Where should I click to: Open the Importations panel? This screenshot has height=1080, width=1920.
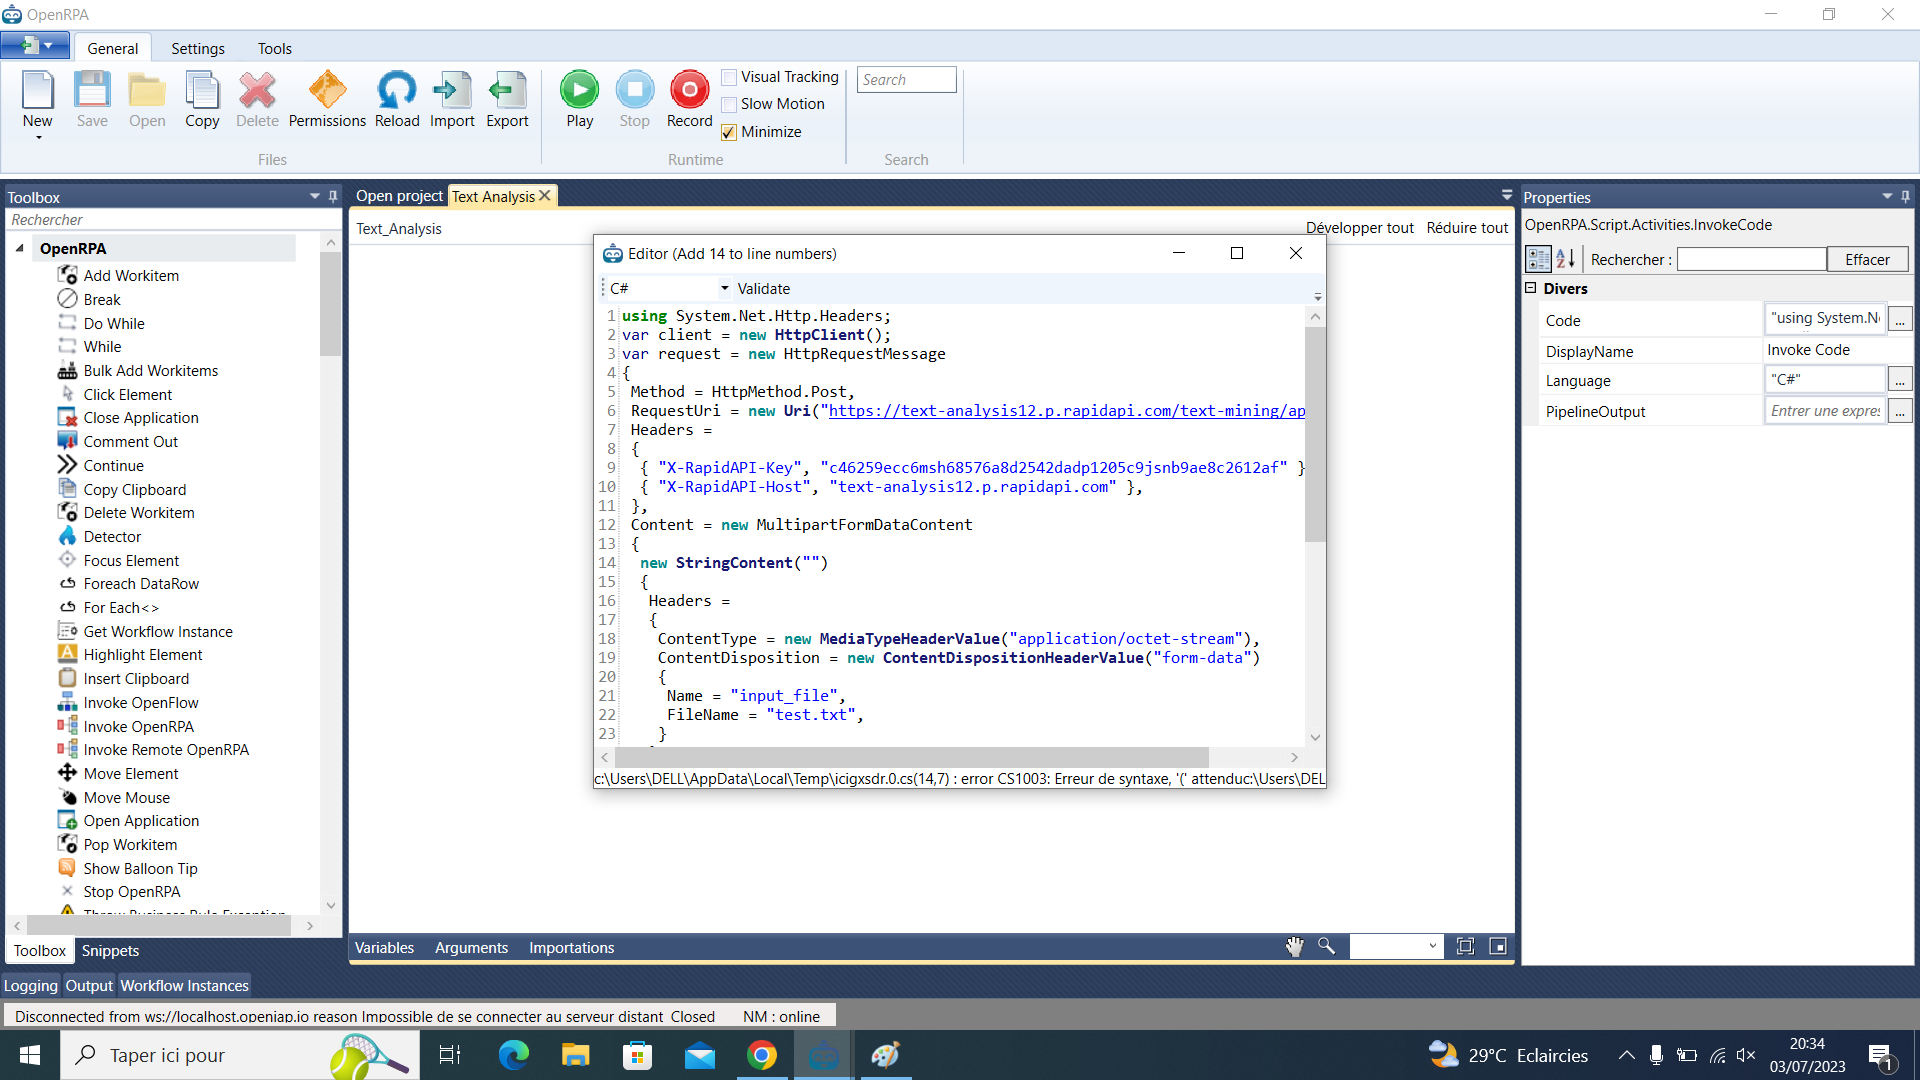(571, 947)
